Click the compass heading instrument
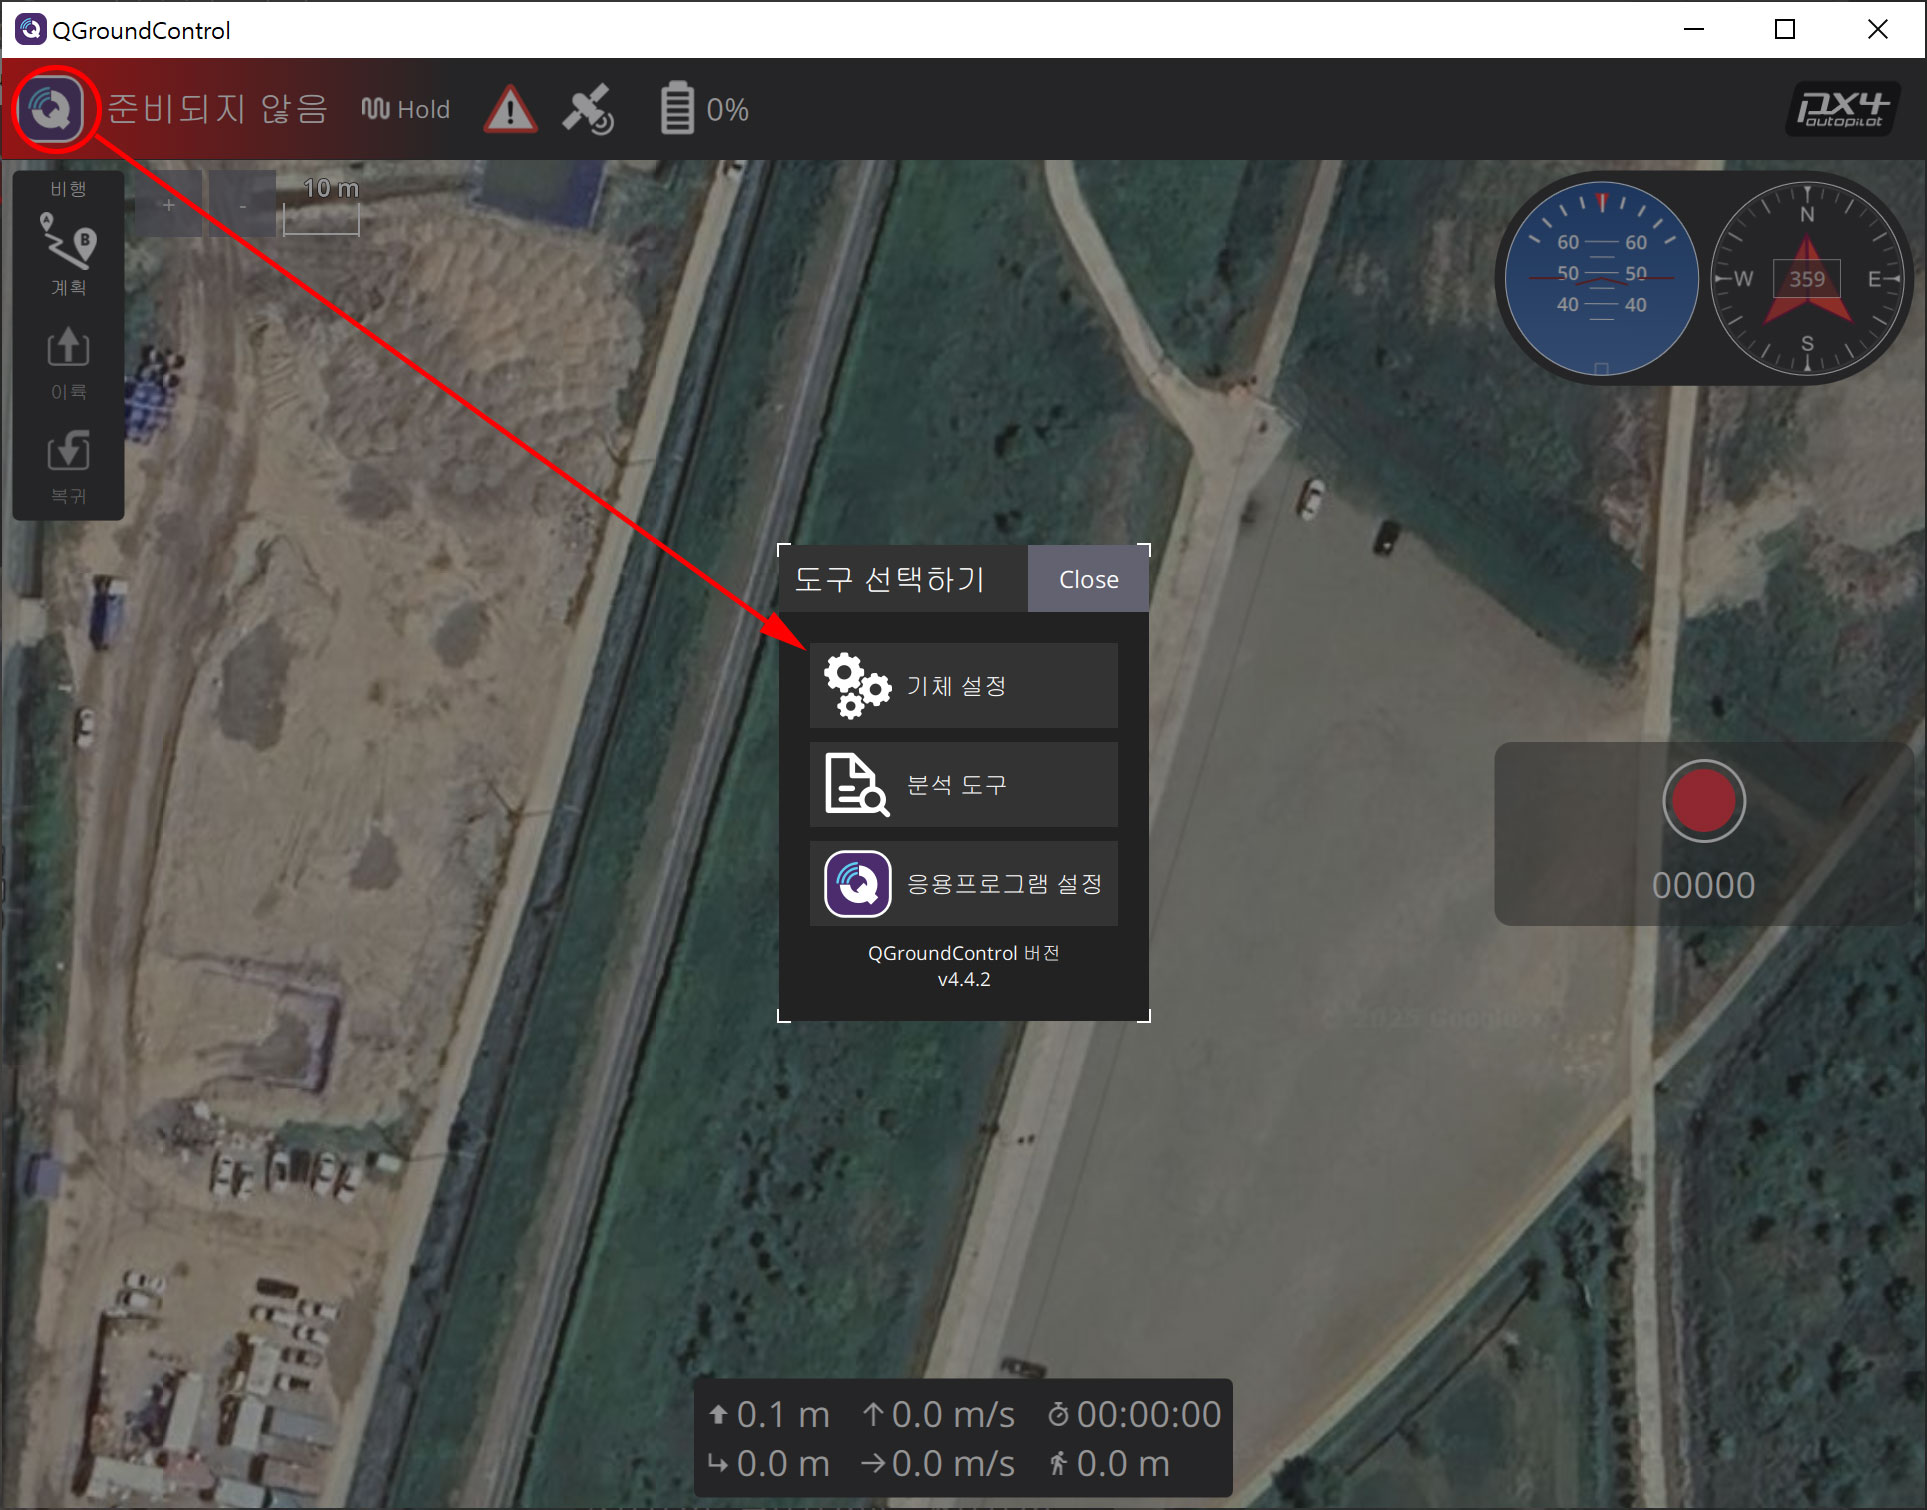The image size is (1927, 1510). tap(1806, 279)
